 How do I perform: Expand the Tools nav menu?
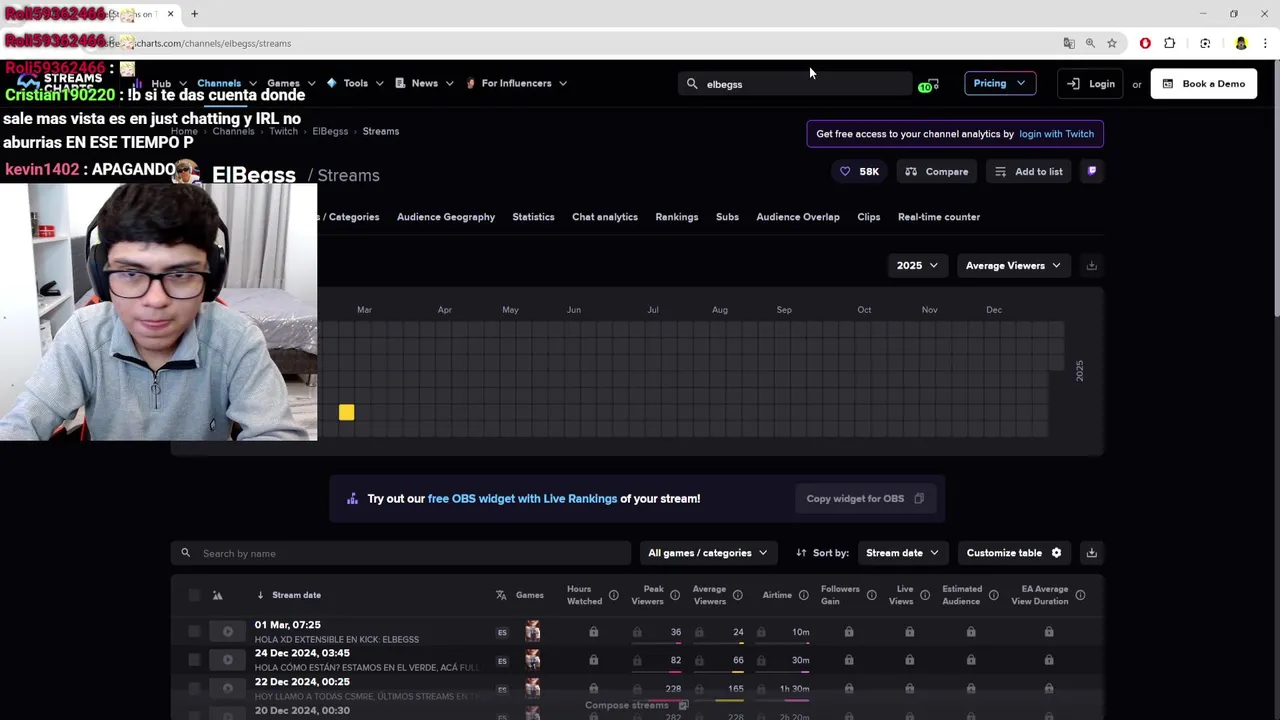click(x=355, y=83)
